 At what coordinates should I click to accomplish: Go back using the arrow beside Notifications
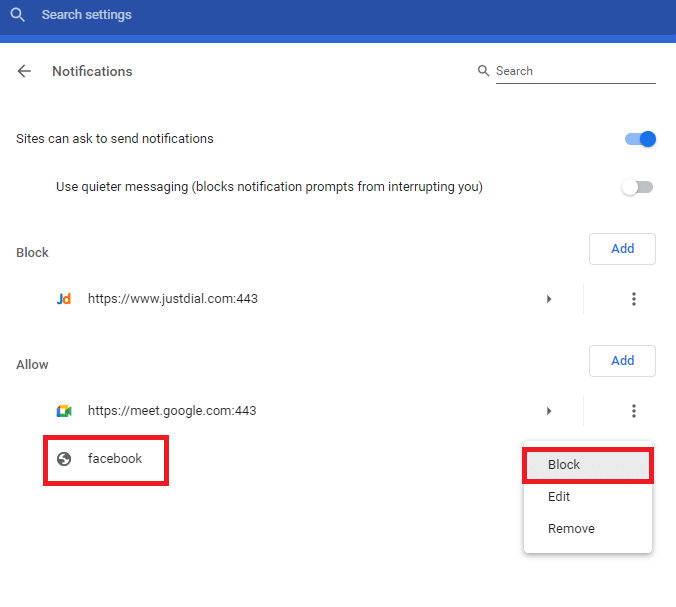pos(25,71)
